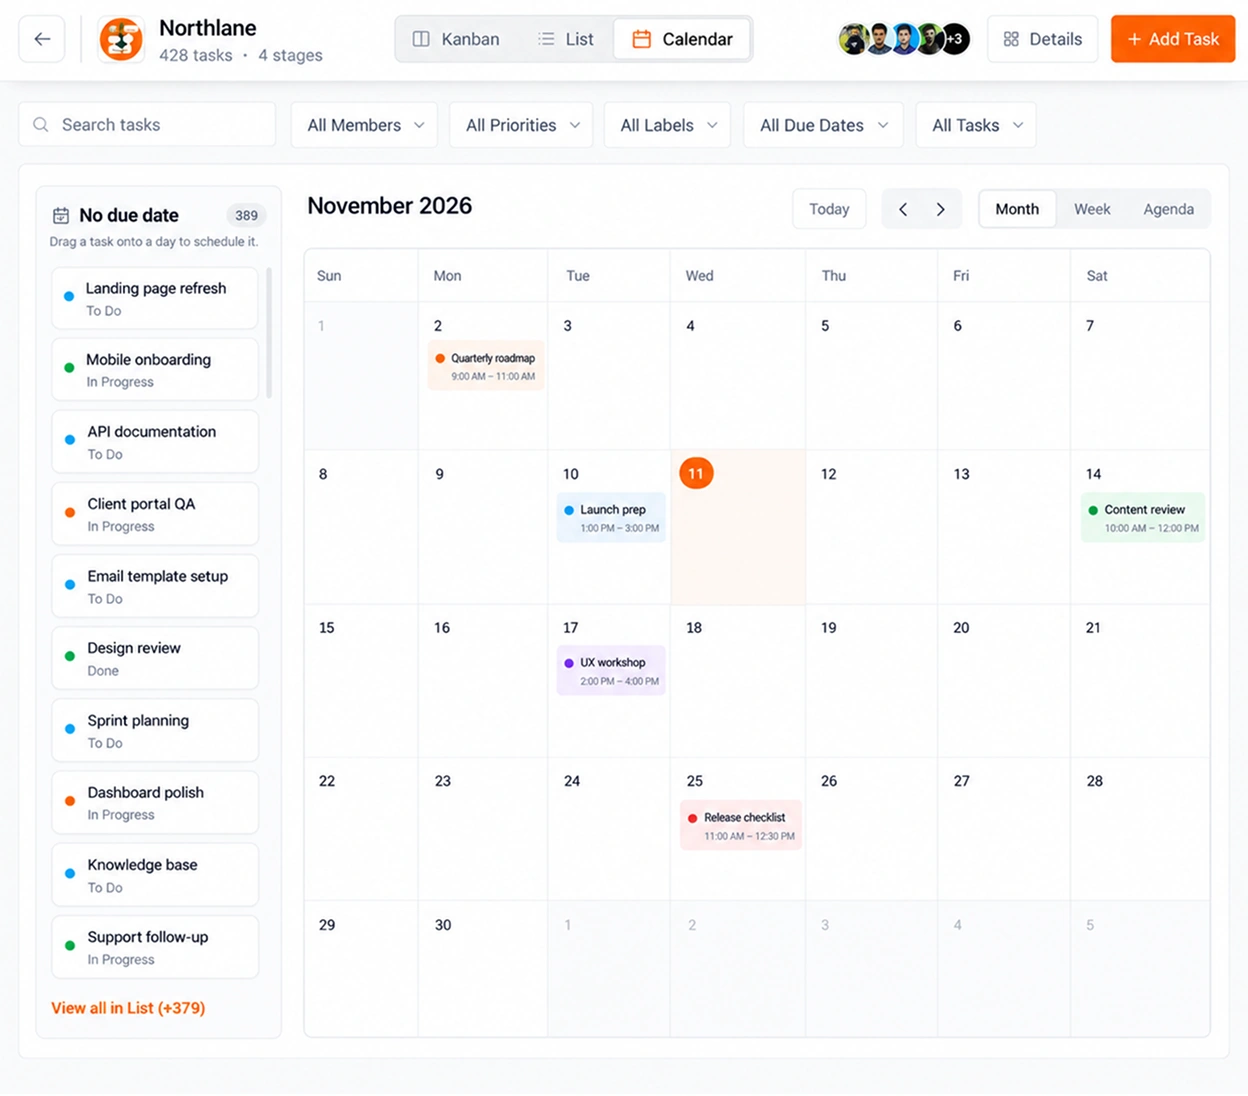The image size is (1248, 1096).
Task: Switch to Kanban view
Action: tap(456, 39)
